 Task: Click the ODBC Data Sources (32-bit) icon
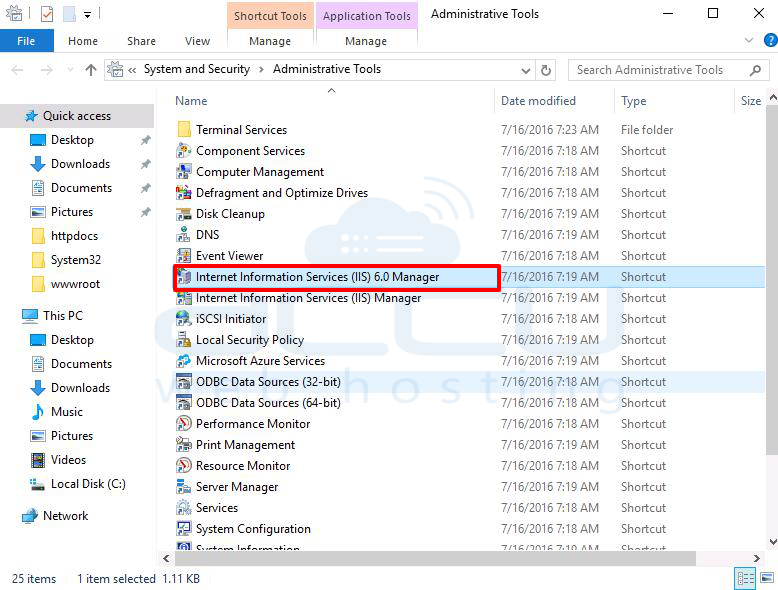pos(184,382)
